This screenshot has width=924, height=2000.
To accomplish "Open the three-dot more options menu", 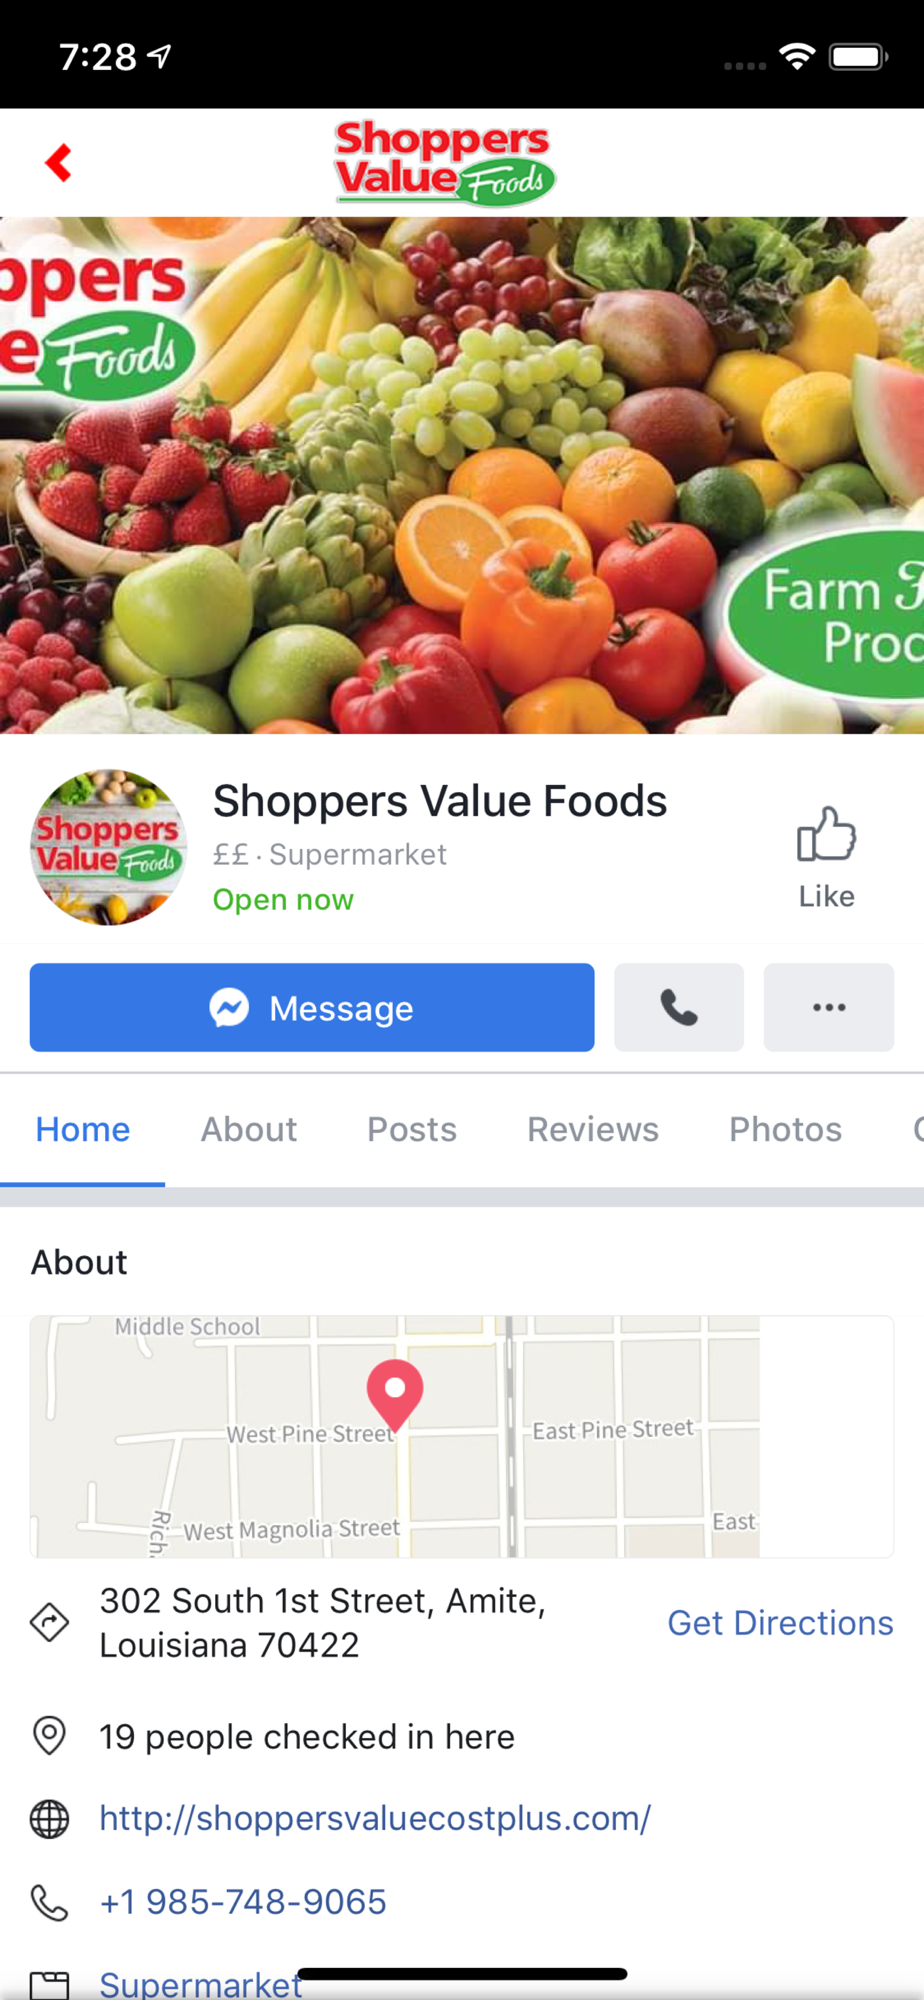I will click(829, 1007).
